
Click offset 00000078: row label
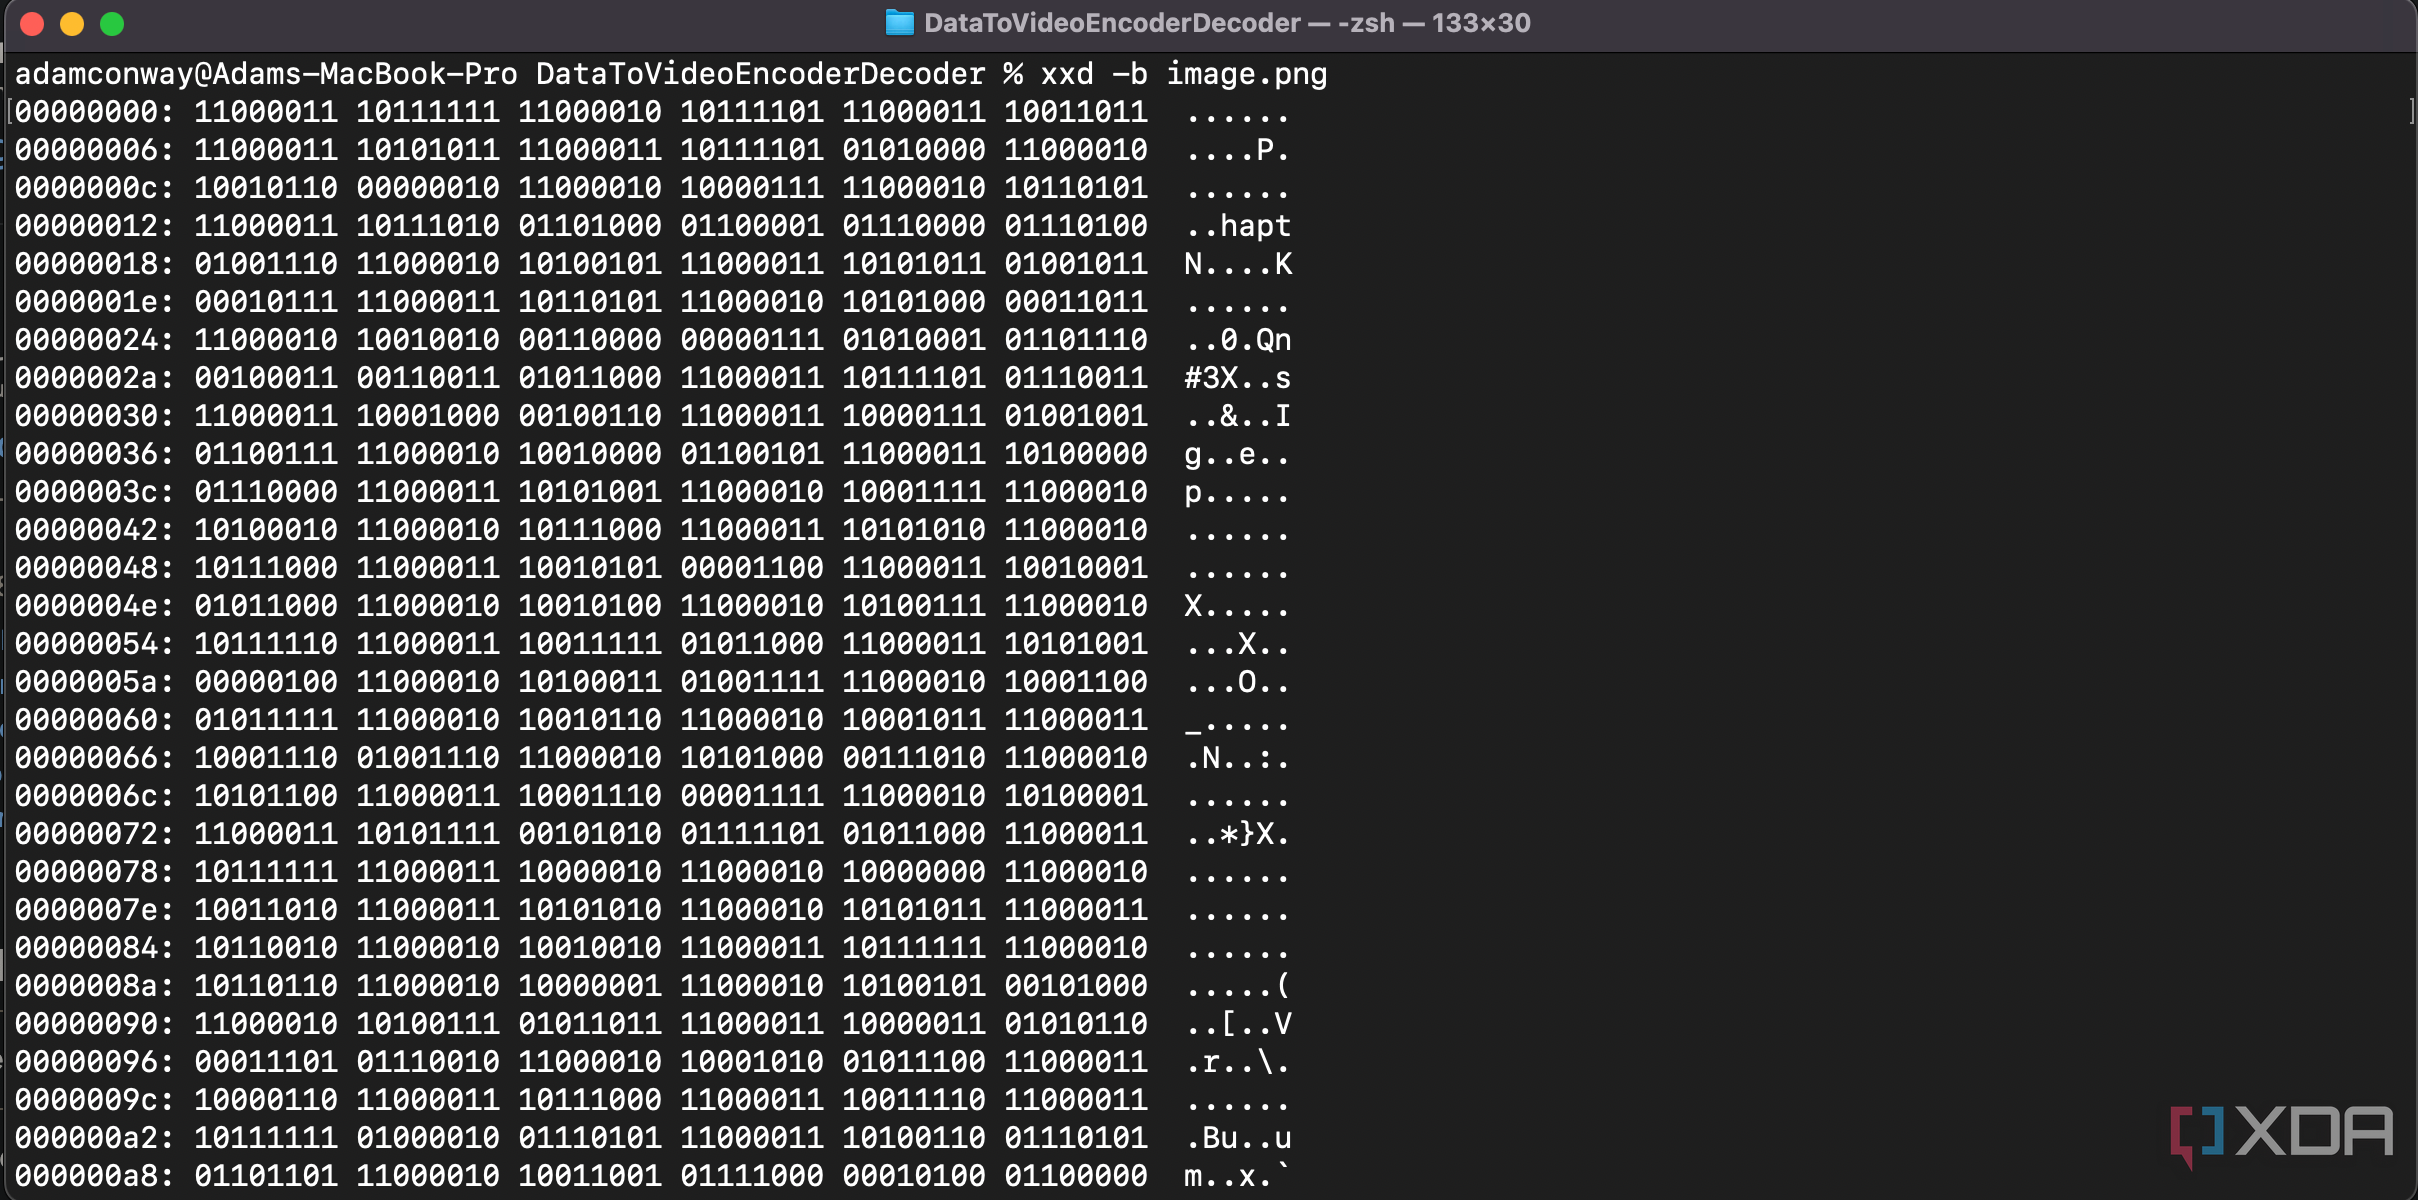(x=95, y=872)
